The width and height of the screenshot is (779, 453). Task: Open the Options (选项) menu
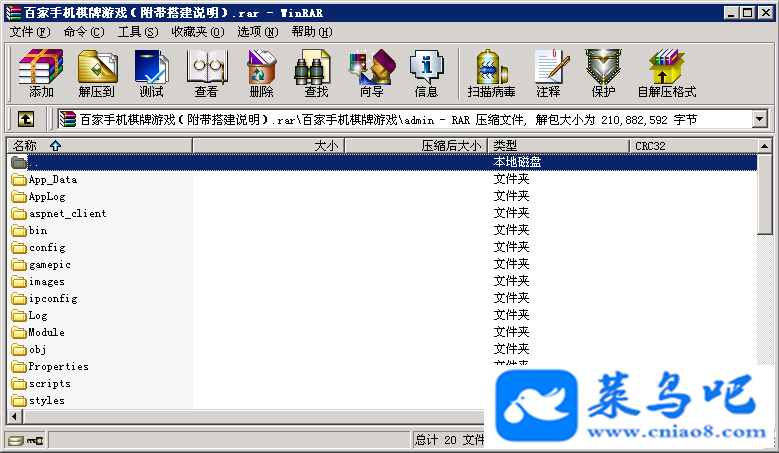[x=257, y=32]
